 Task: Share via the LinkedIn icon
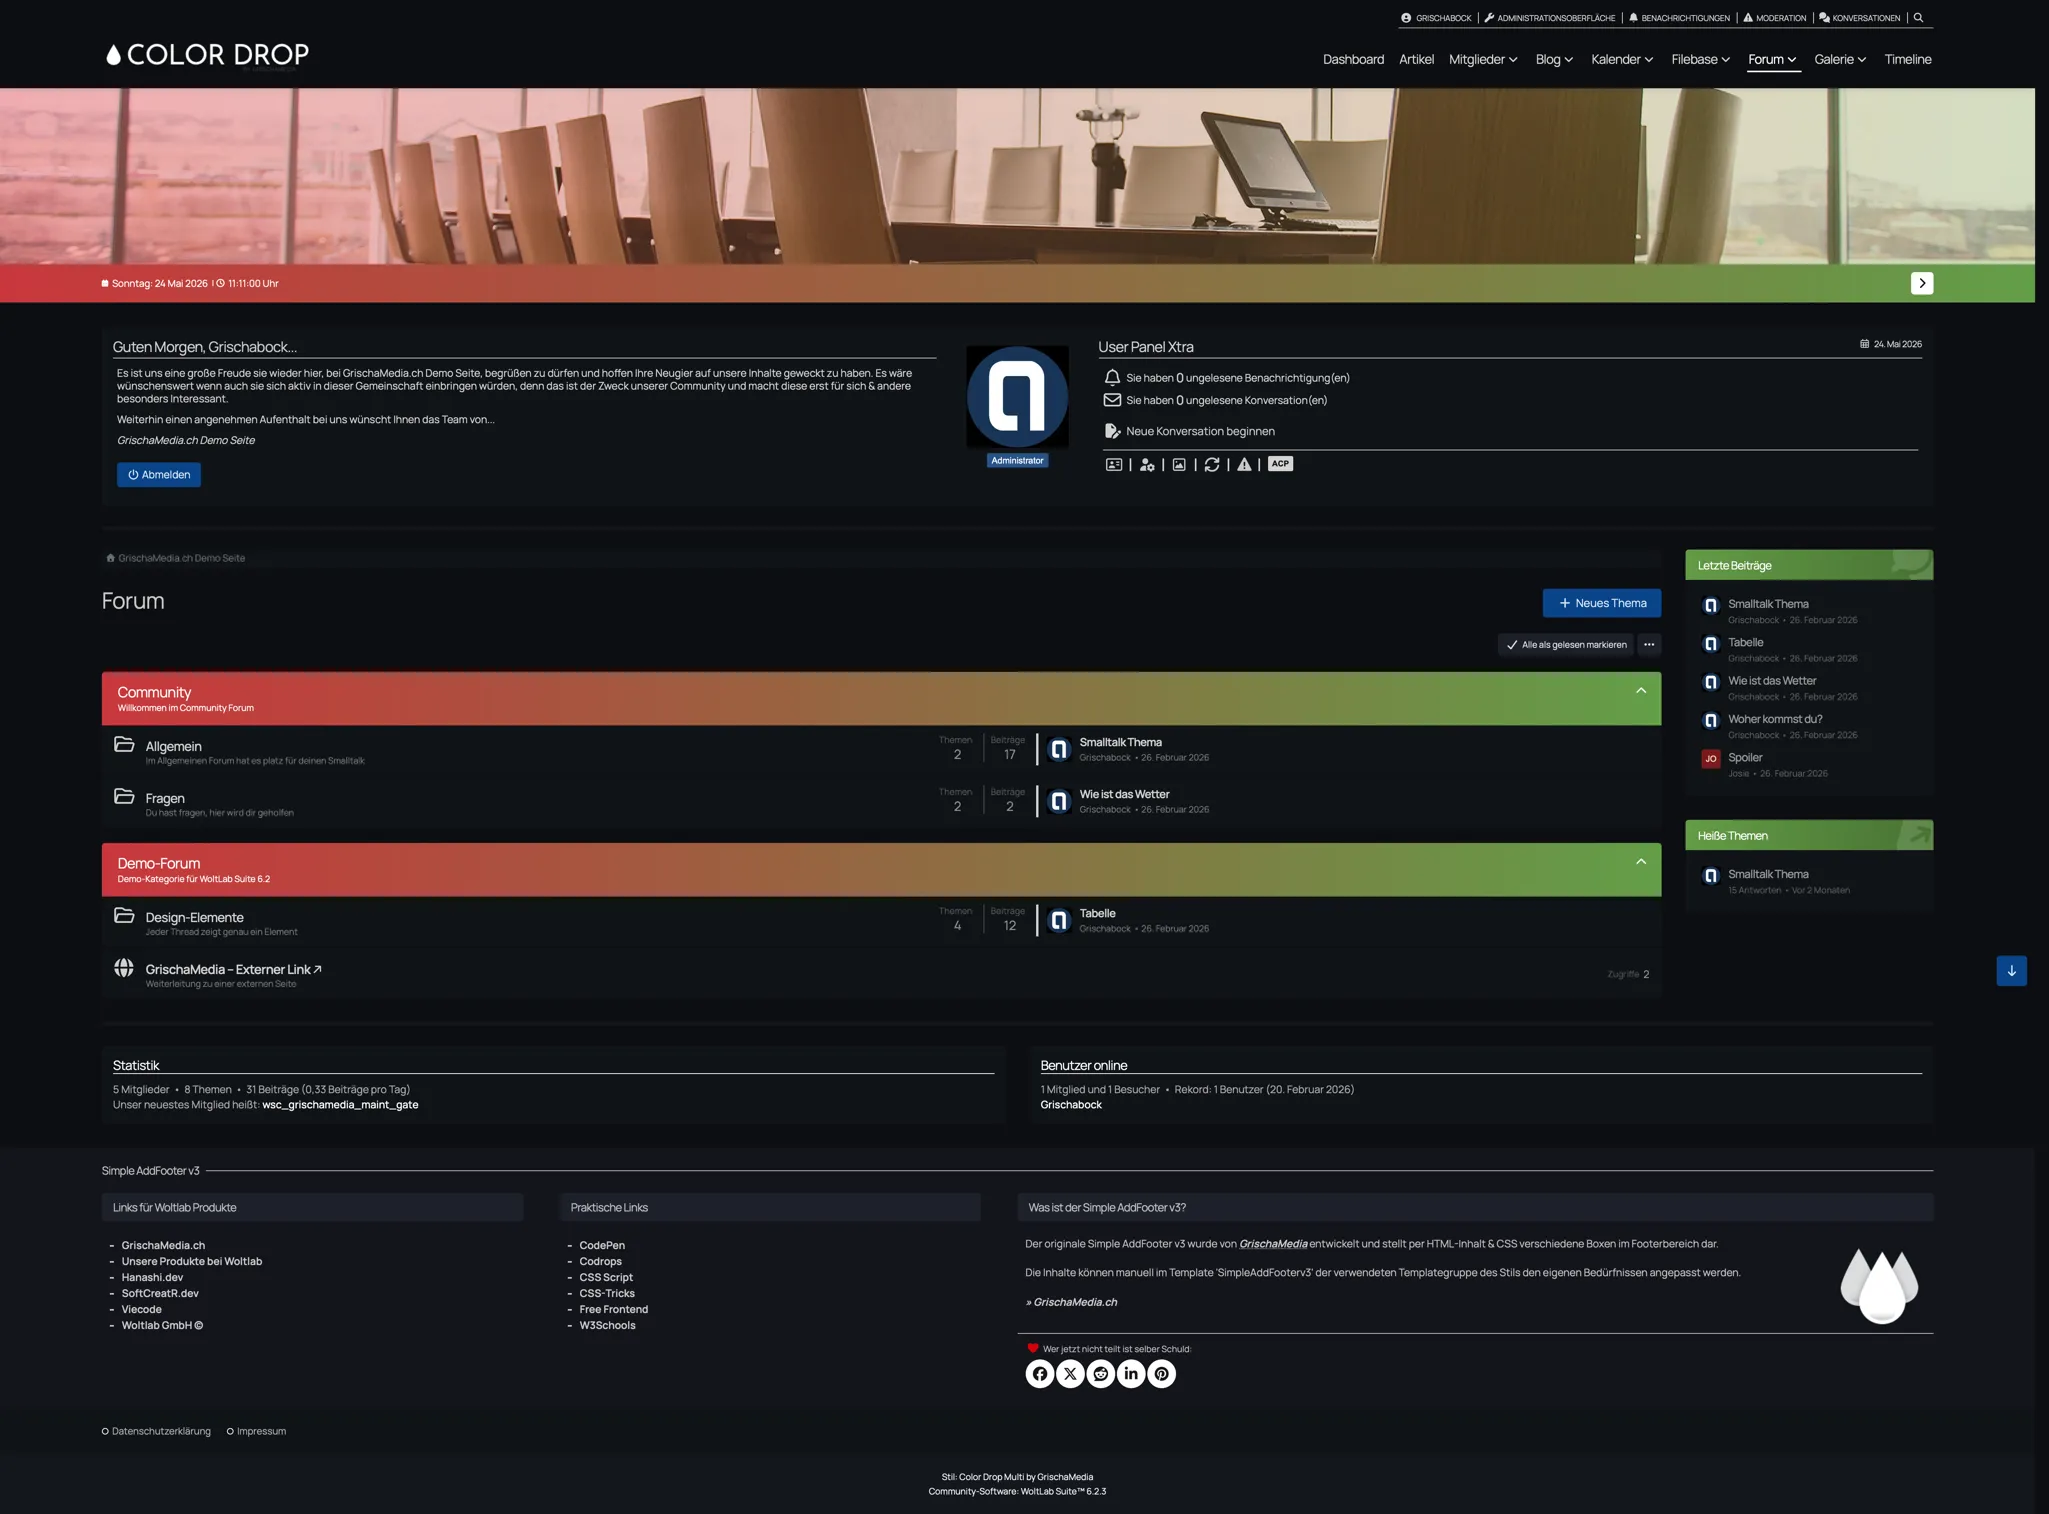(x=1131, y=1374)
